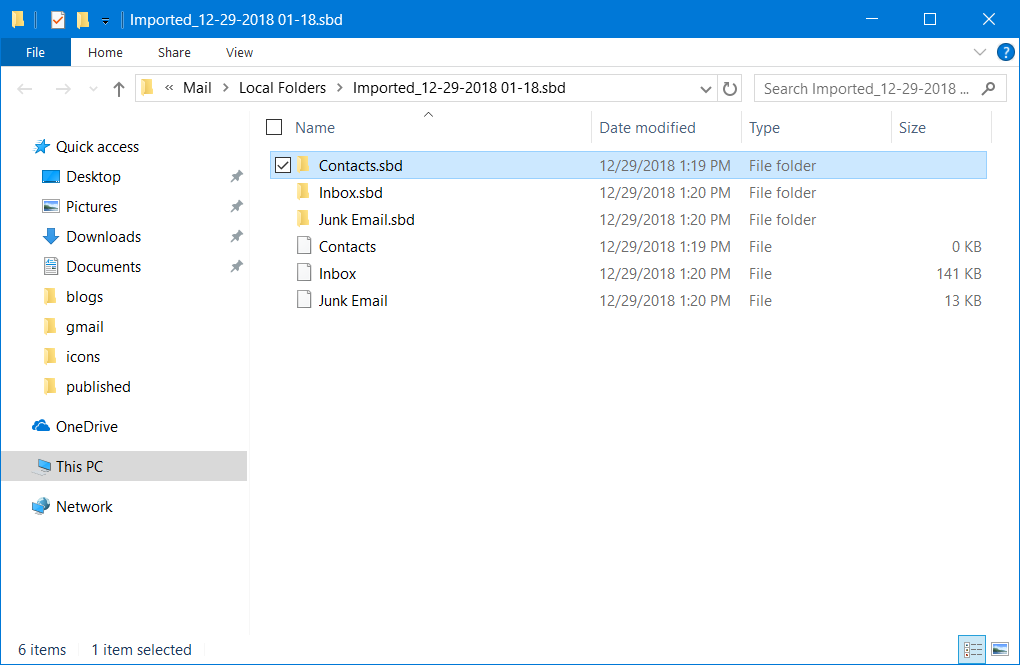
Task: Open OneDrive in the navigation pane
Action: click(87, 427)
